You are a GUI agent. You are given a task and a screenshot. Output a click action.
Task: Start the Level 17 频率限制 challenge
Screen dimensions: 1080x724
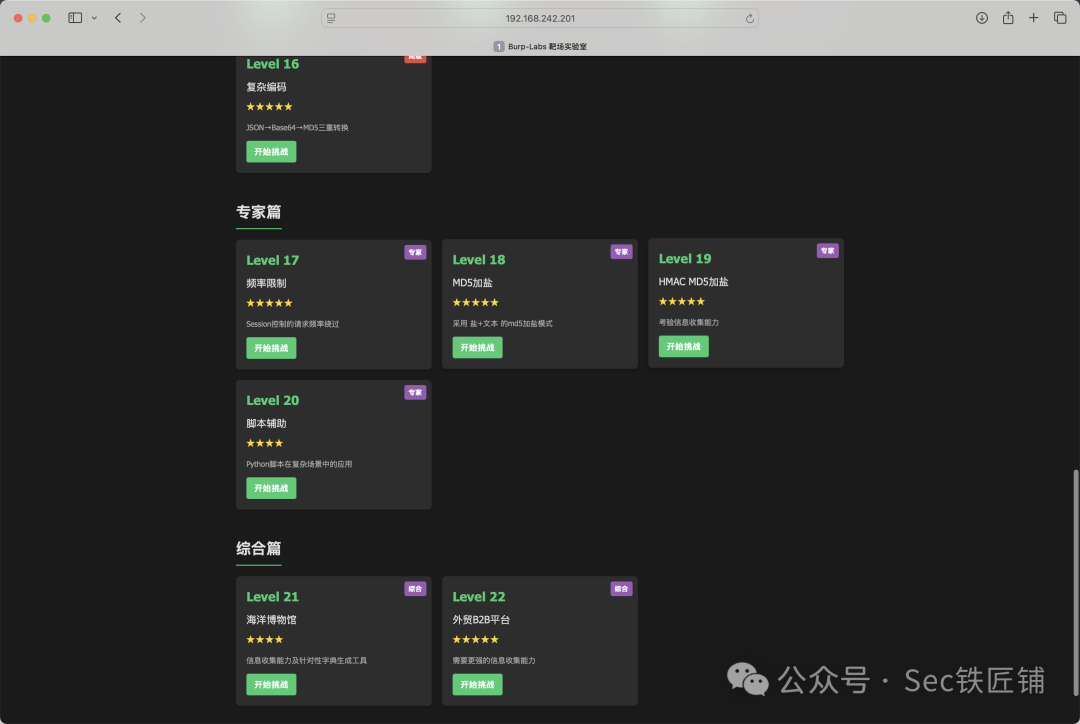[x=270, y=347]
